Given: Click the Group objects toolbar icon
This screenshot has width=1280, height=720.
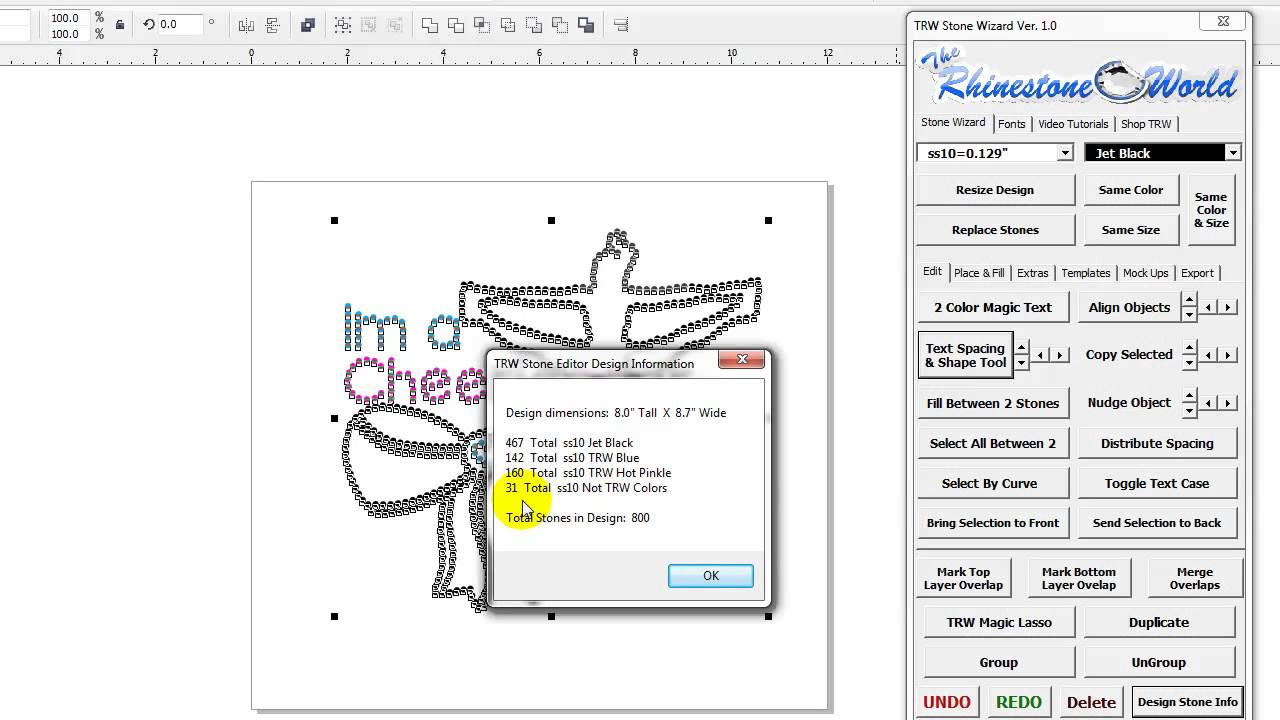Looking at the screenshot, I should [x=343, y=25].
